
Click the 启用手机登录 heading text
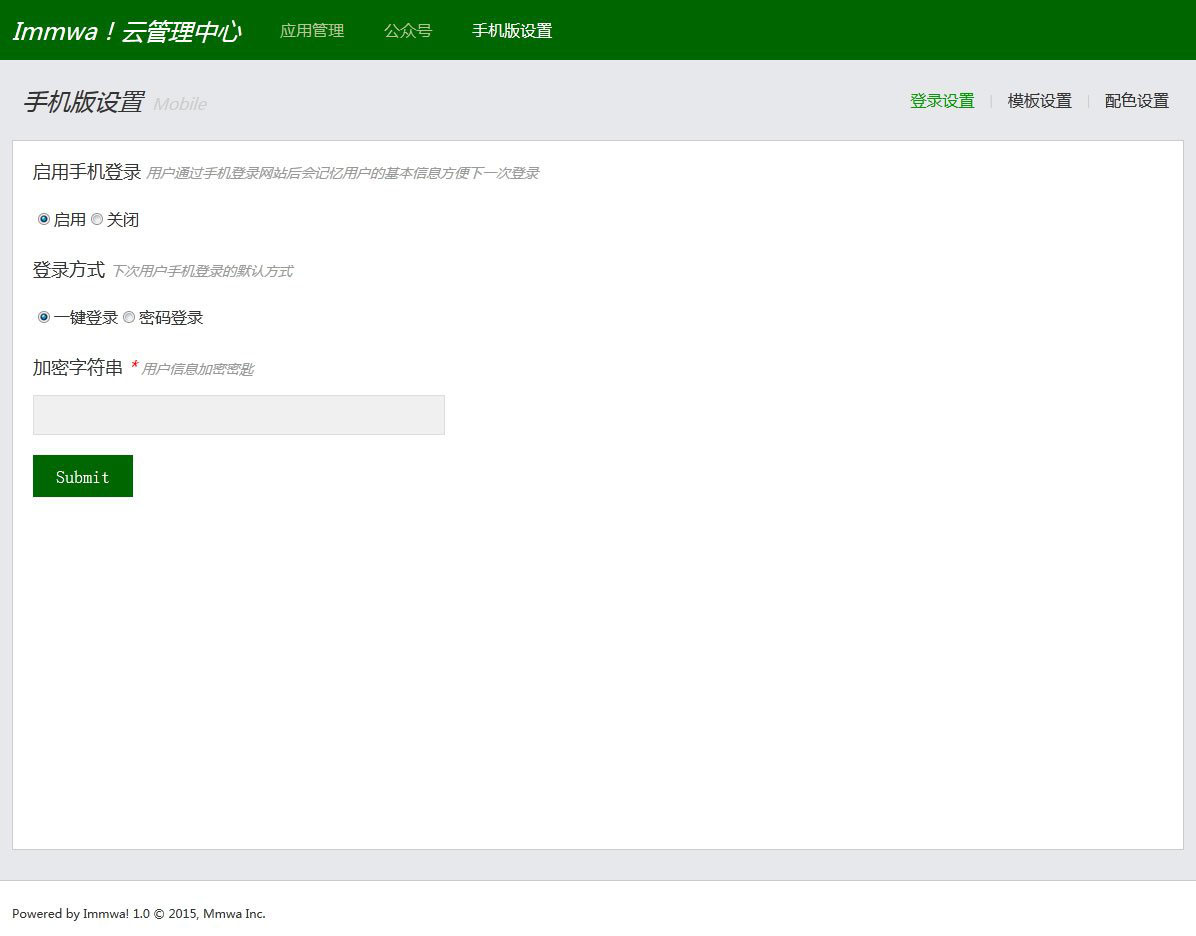point(87,172)
